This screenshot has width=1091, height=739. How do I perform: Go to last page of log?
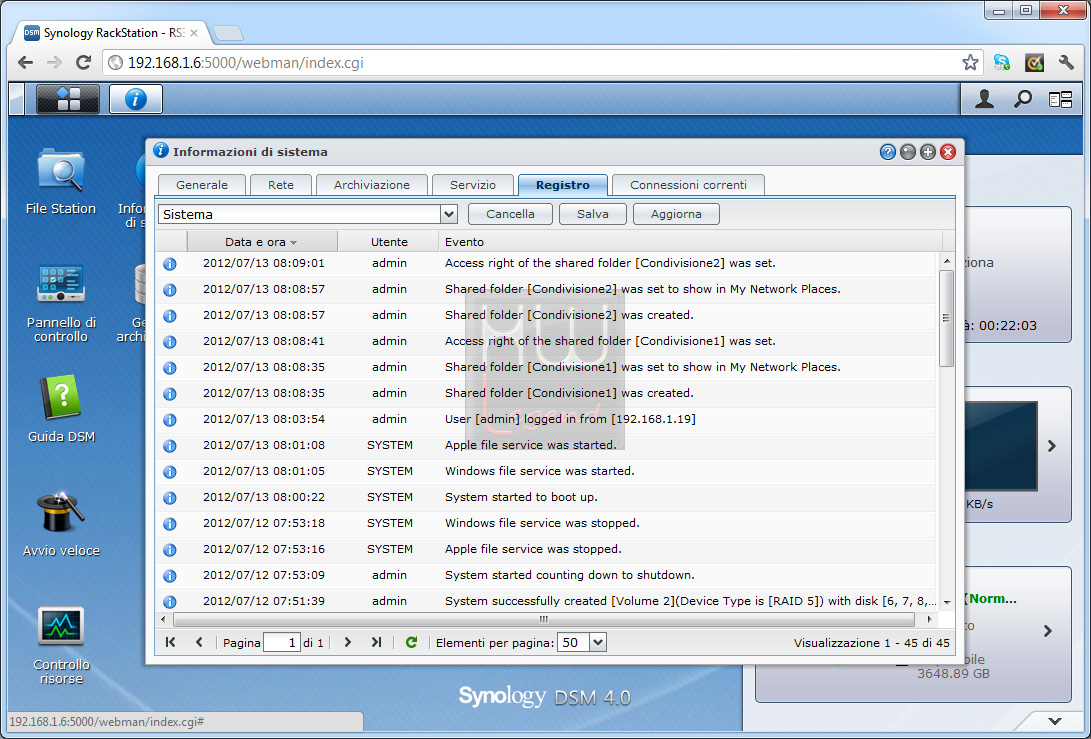(376, 642)
